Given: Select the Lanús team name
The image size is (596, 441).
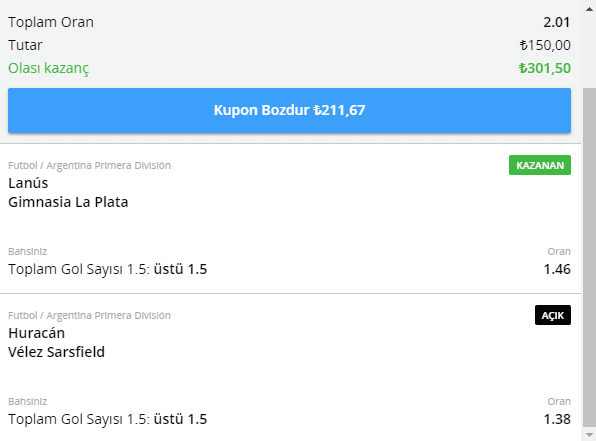Looking at the screenshot, I should pyautogui.click(x=28, y=183).
